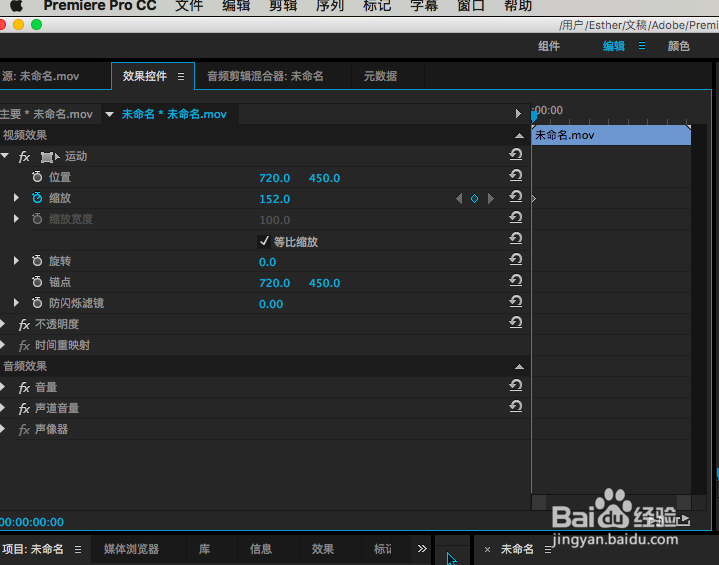Select the 主要 * 未命名.mov master clip
Image resolution: width=719 pixels, height=565 pixels.
46,114
